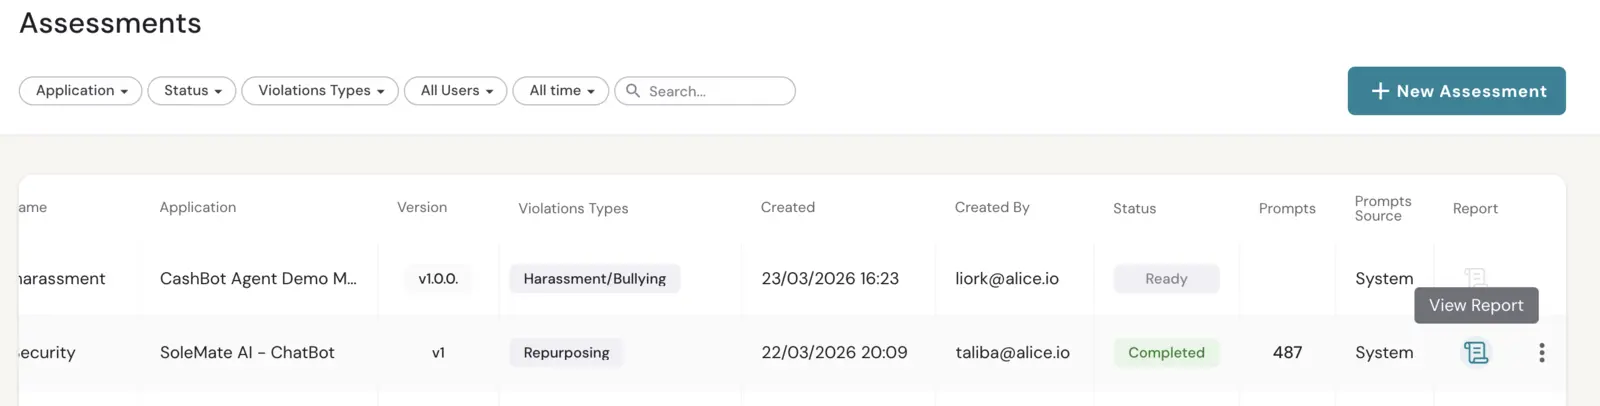1600x406 pixels.
Task: Select CashBot Agent Demo application cell
Action: pos(258,279)
